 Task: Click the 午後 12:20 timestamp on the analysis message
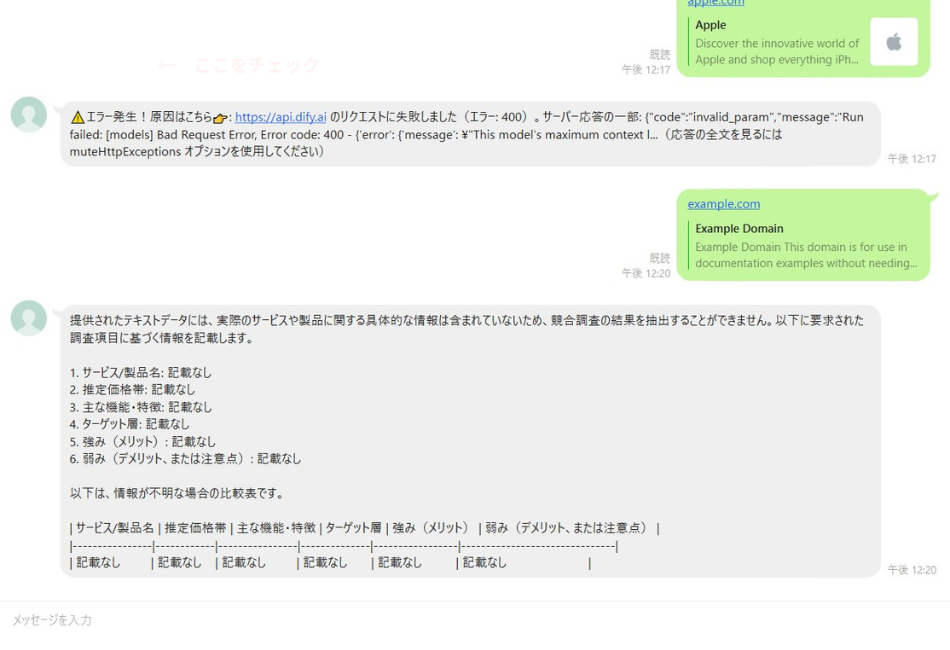coord(911,567)
